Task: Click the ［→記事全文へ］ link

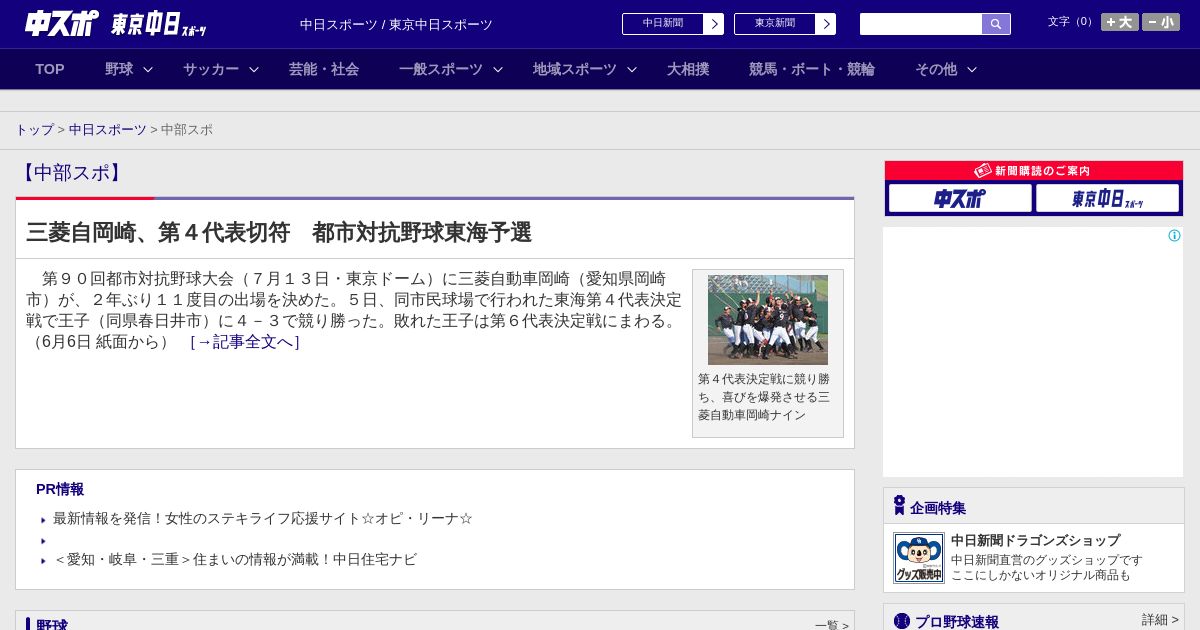Action: coord(245,342)
